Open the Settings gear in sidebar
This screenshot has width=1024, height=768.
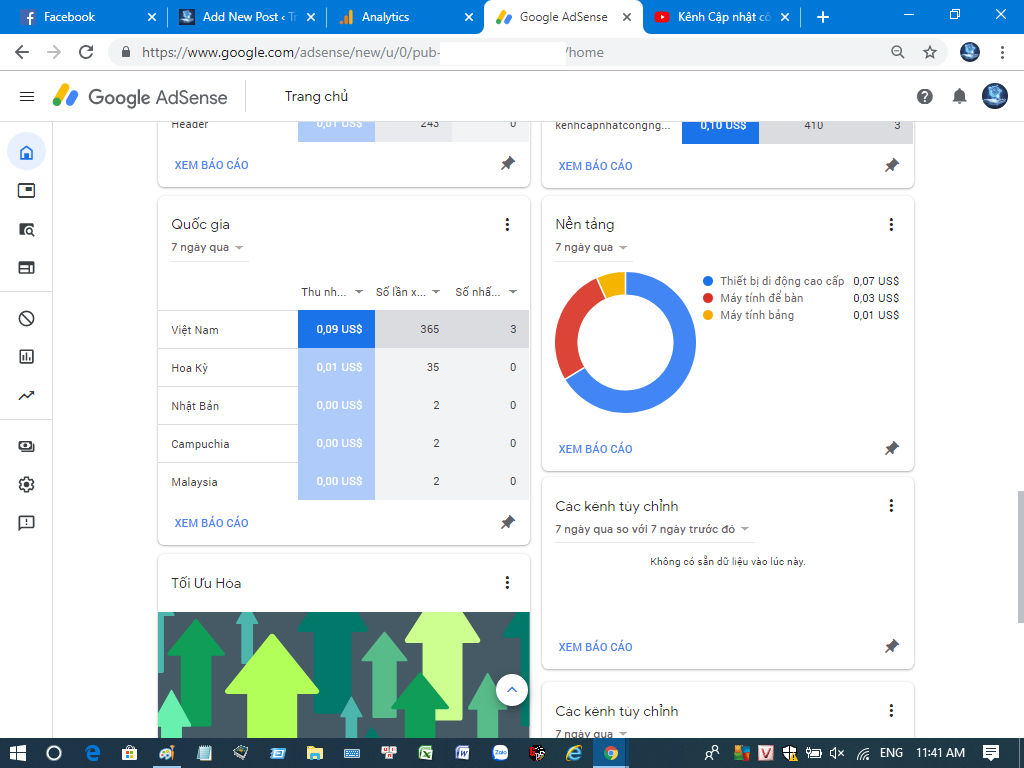pyautogui.click(x=27, y=485)
